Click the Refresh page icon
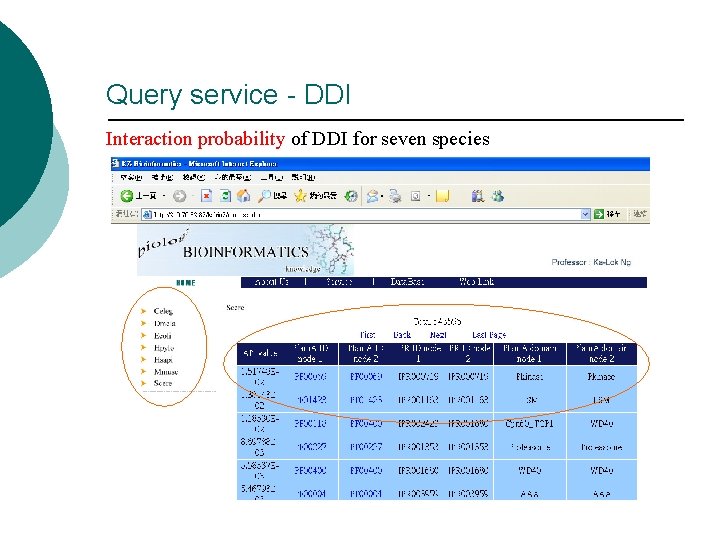The image size is (720, 540). 225,196
